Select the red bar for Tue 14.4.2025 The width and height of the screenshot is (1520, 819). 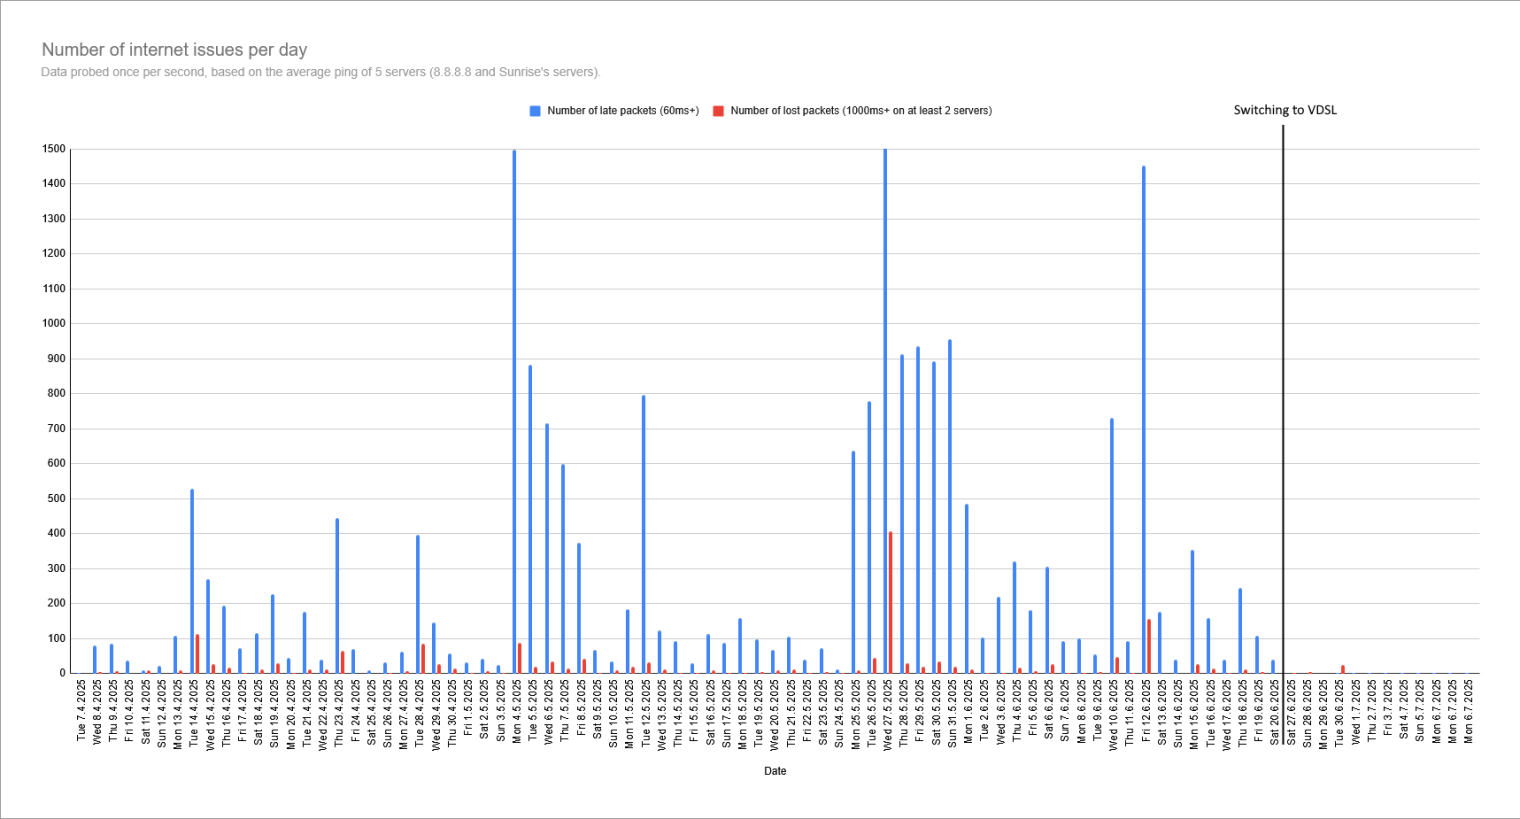pos(197,654)
